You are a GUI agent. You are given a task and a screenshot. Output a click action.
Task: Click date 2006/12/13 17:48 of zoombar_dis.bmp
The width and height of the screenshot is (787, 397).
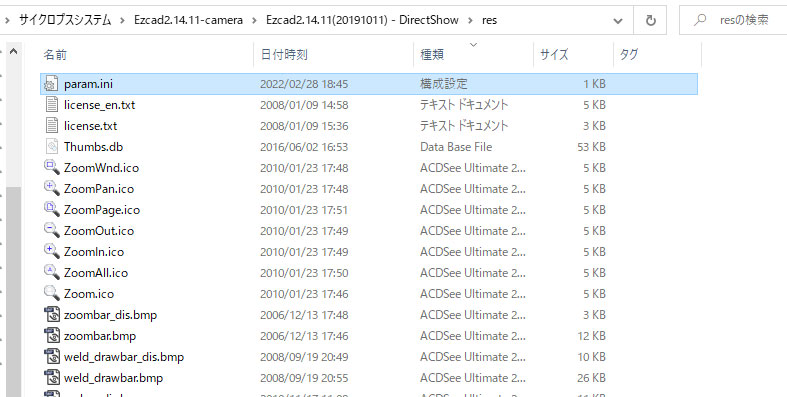point(304,315)
